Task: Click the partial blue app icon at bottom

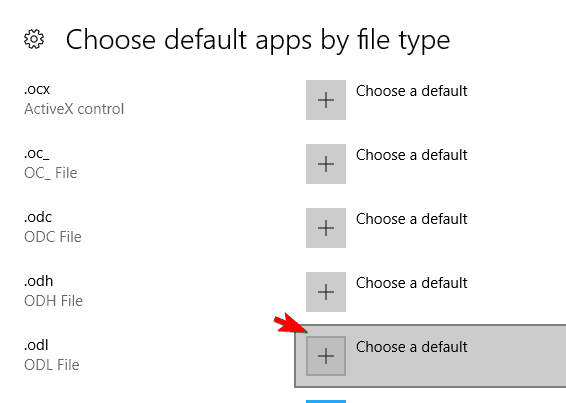Action: [x=326, y=401]
